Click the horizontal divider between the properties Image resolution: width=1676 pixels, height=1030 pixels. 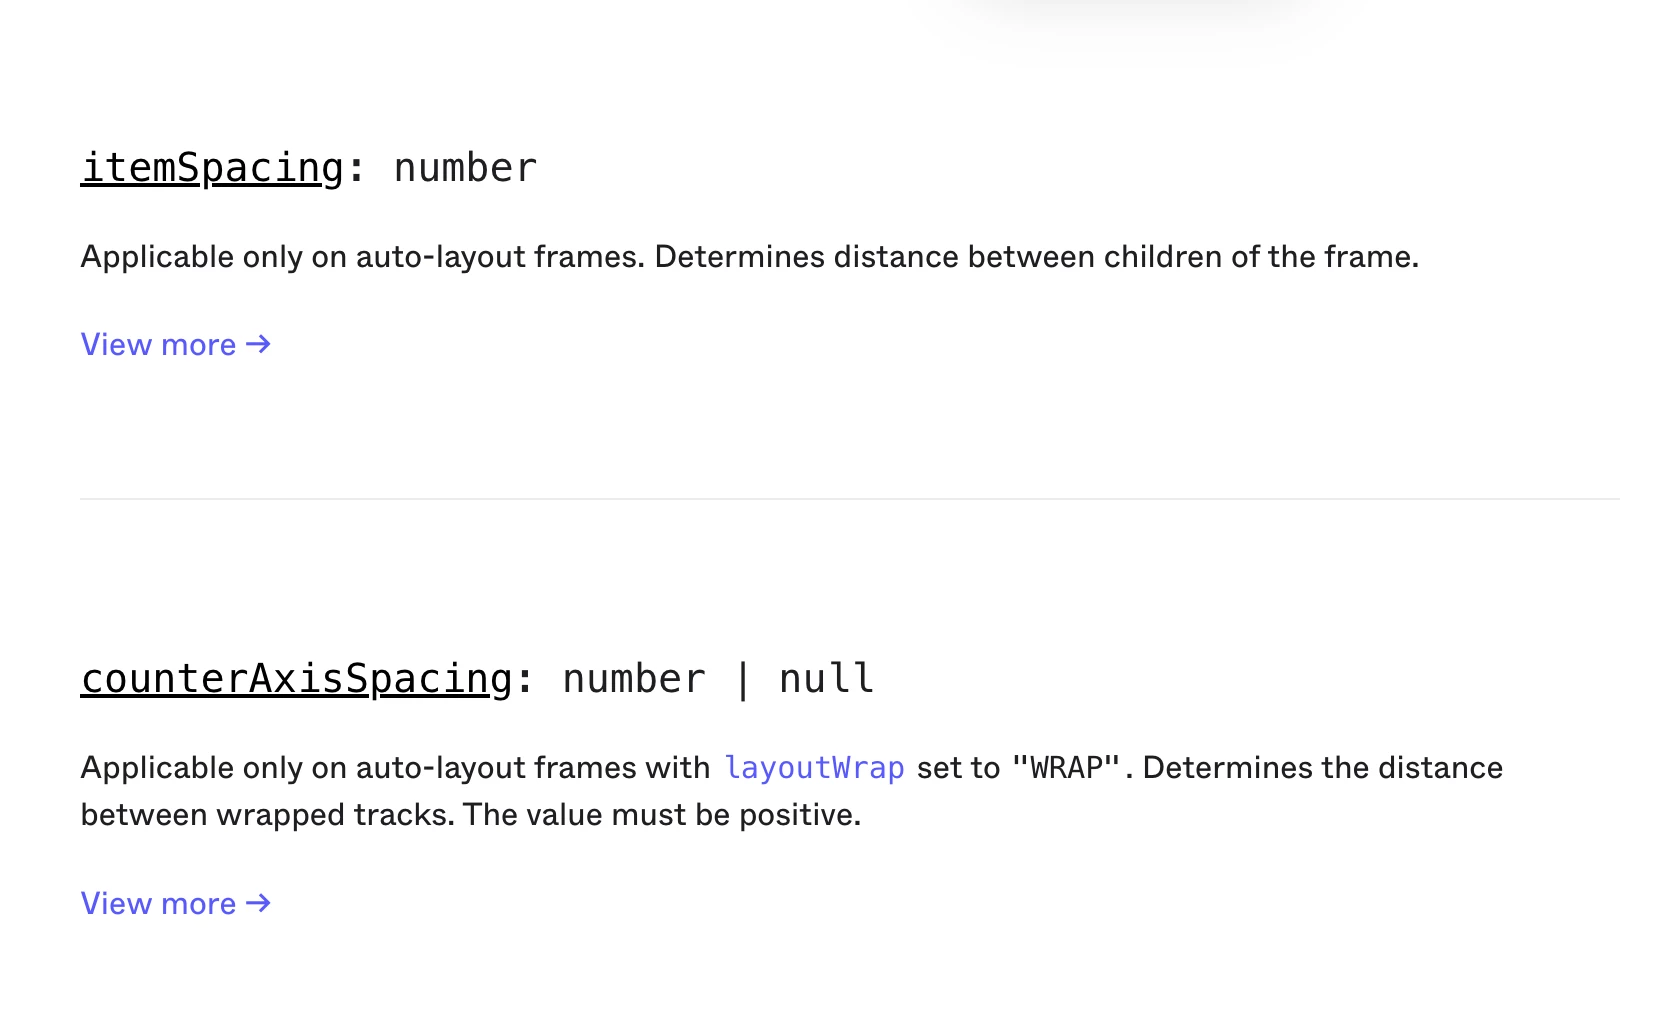850,498
